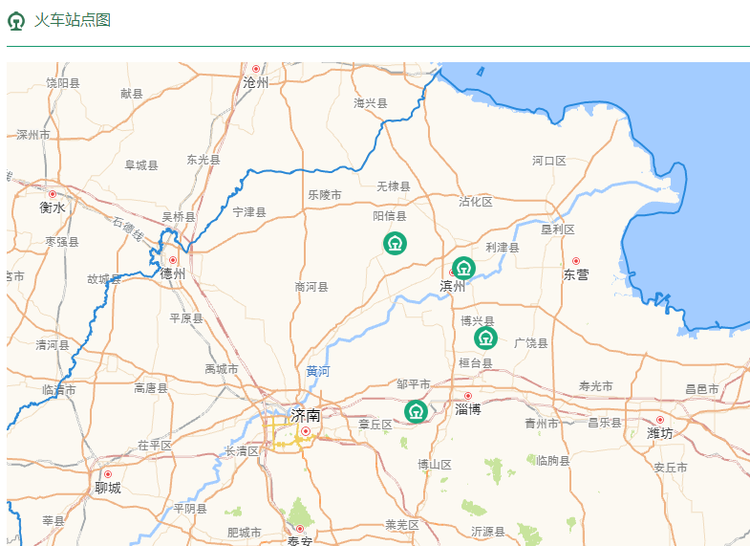Screen dimensions: 750x546
Task: Click the 饶阳县 label
Action: point(63,83)
